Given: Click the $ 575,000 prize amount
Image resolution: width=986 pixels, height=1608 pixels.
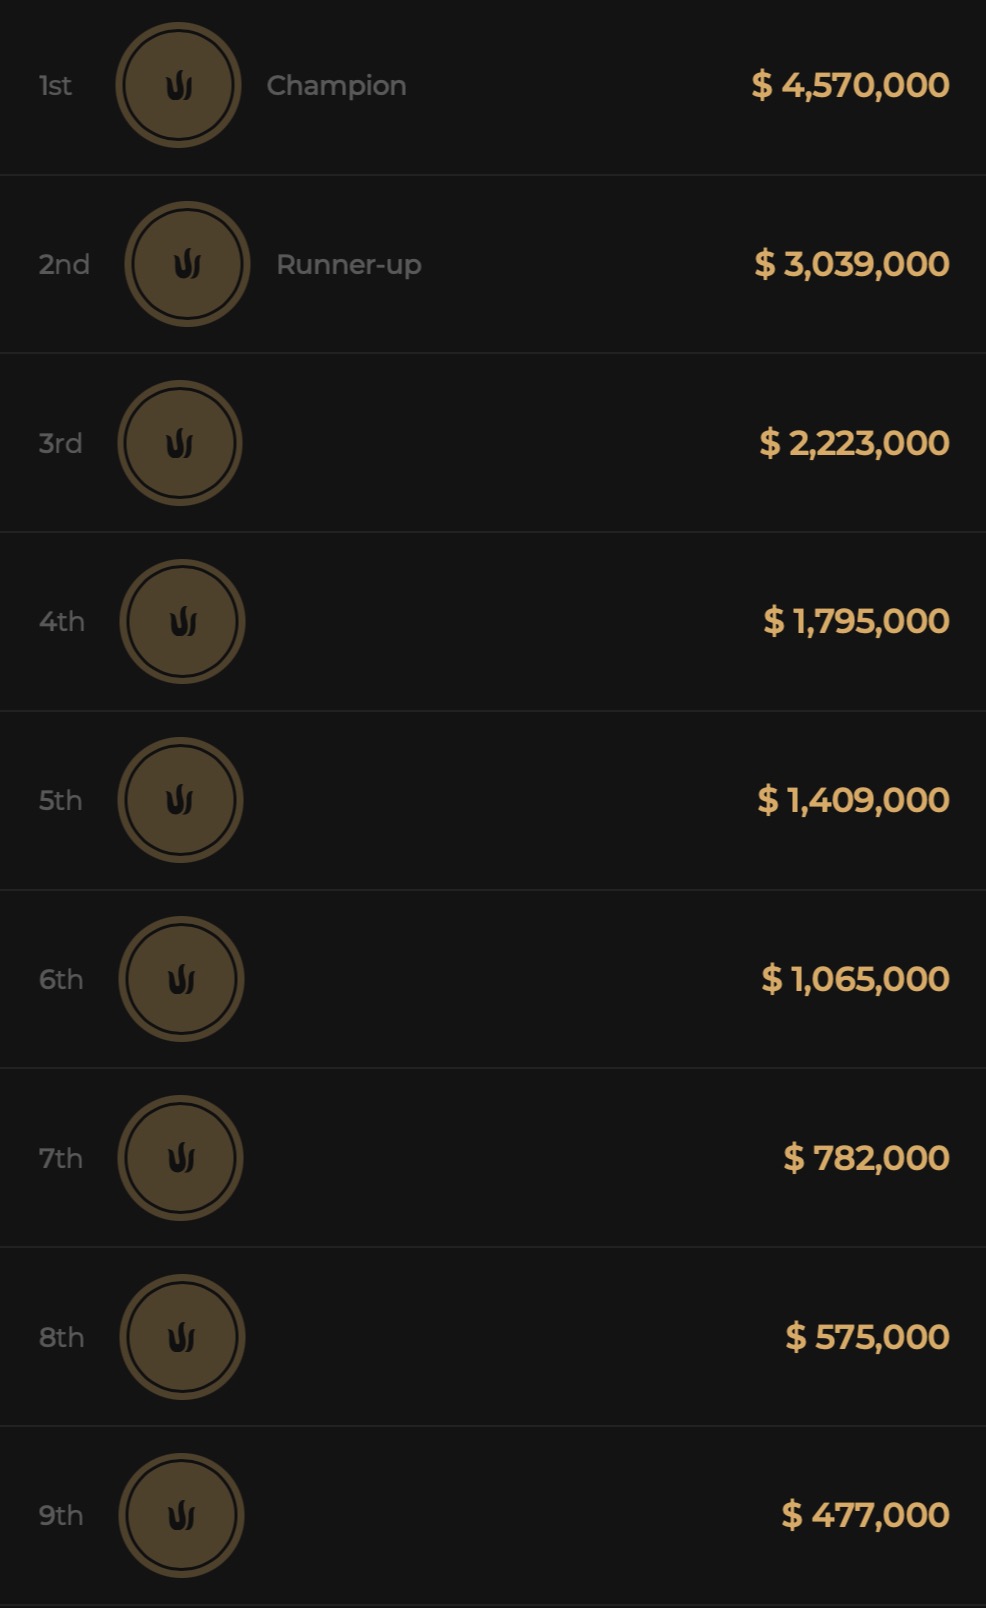Looking at the screenshot, I should tap(867, 1337).
